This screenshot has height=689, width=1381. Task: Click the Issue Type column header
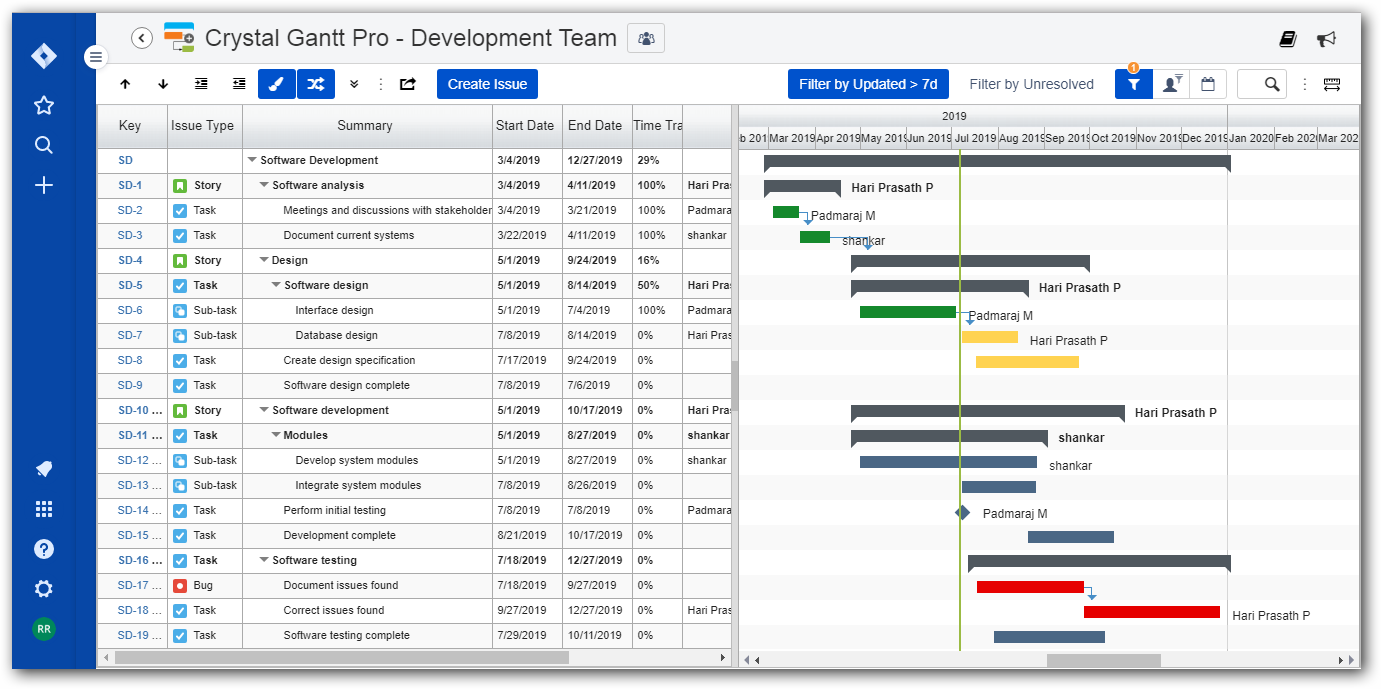point(205,126)
